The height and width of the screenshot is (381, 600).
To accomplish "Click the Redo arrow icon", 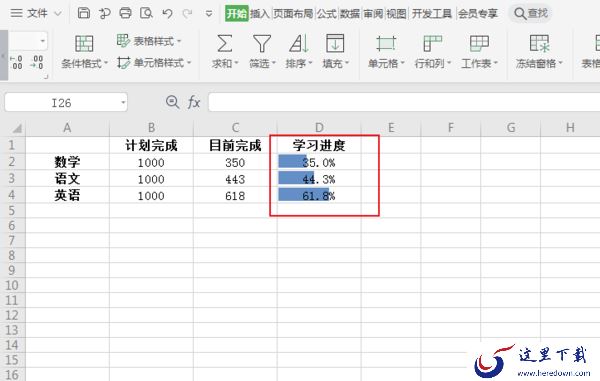I will pyautogui.click(x=187, y=14).
